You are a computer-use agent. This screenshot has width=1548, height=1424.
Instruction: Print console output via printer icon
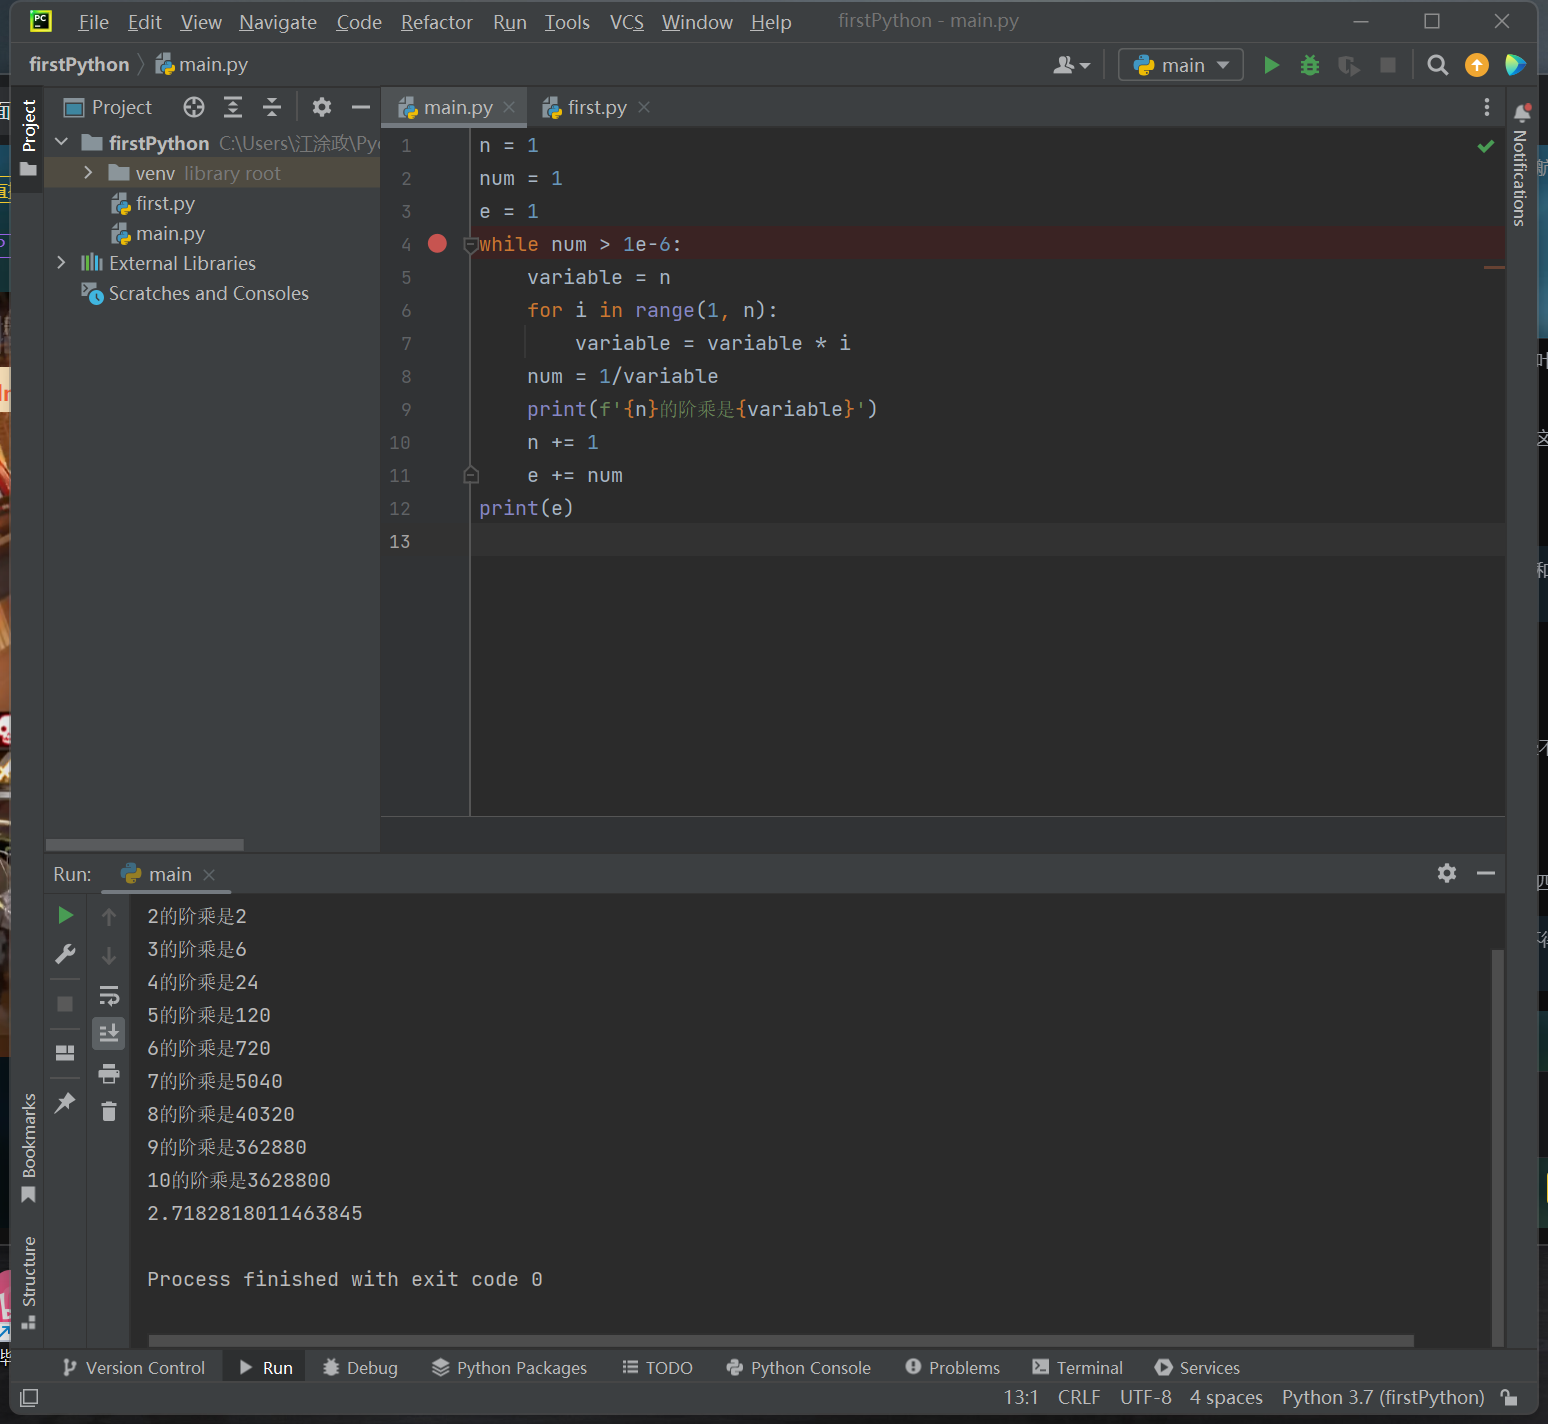[x=109, y=1073]
